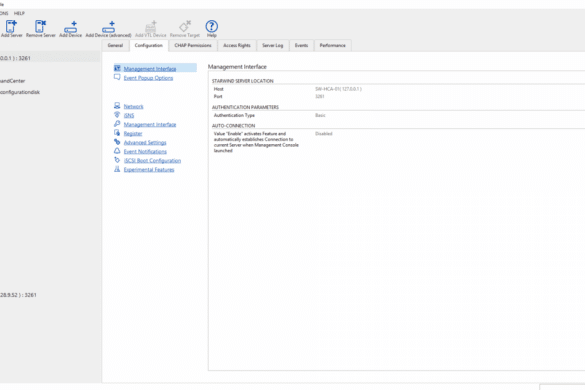Click the Remove Server toolbar icon
This screenshot has width=585, height=390.
point(40,26)
